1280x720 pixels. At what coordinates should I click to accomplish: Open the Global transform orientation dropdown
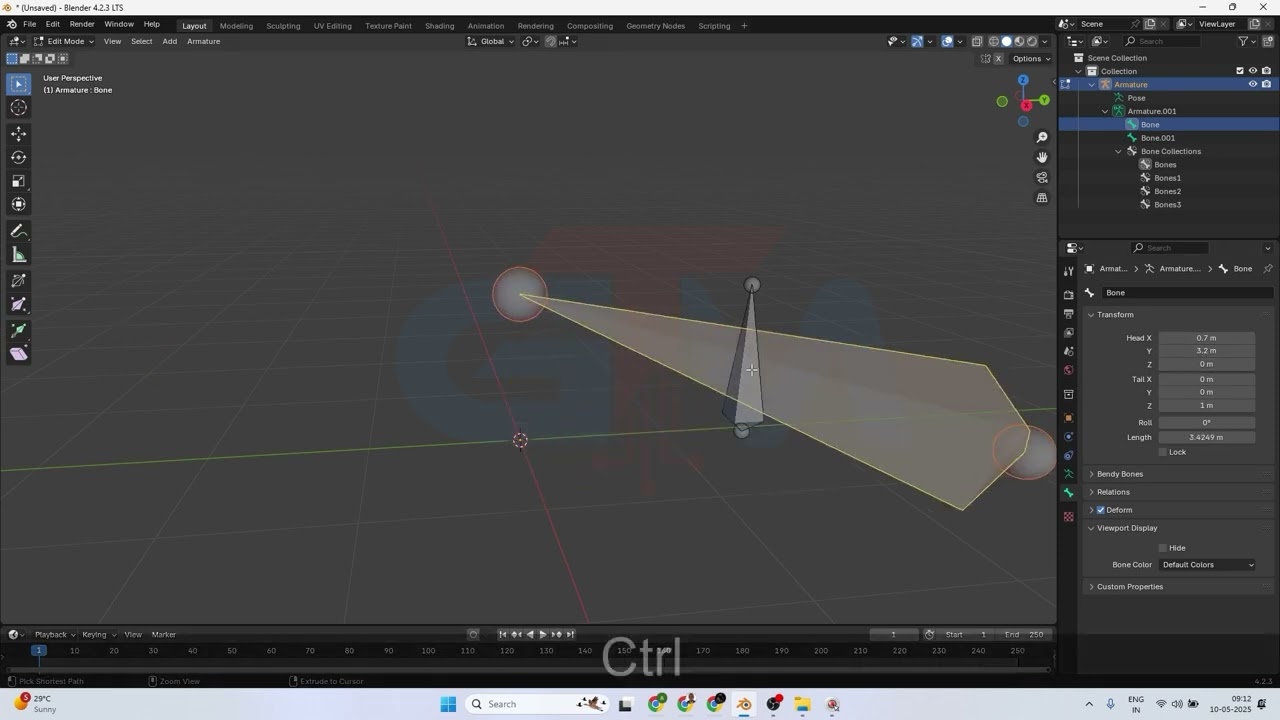491,41
